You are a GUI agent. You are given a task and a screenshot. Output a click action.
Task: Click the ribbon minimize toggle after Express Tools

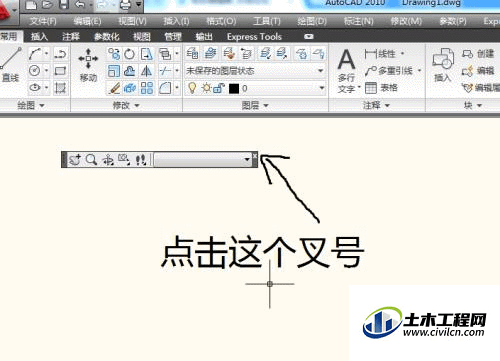click(309, 36)
